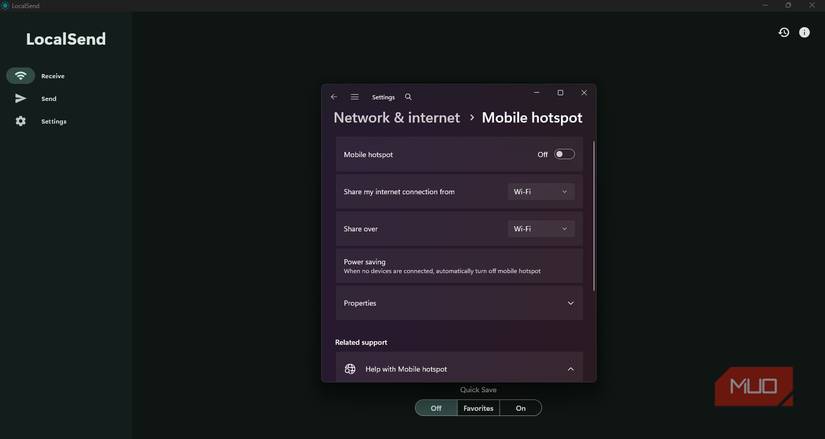Close the LocalSend window
The height and width of the screenshot is (439, 825).
(811, 5)
